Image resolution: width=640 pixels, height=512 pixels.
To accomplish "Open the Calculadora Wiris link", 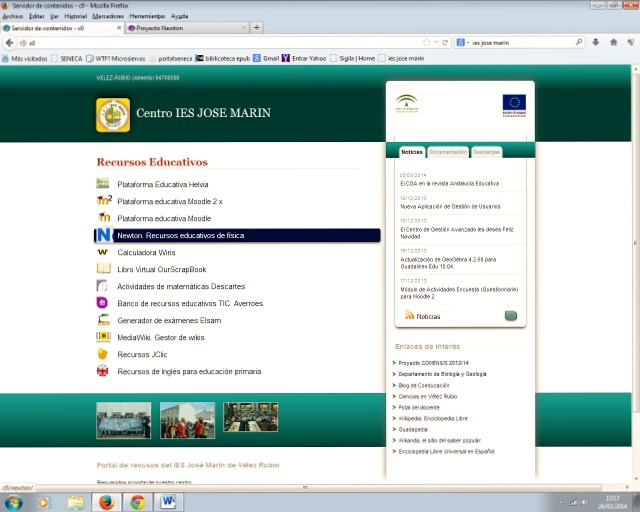I will (146, 252).
